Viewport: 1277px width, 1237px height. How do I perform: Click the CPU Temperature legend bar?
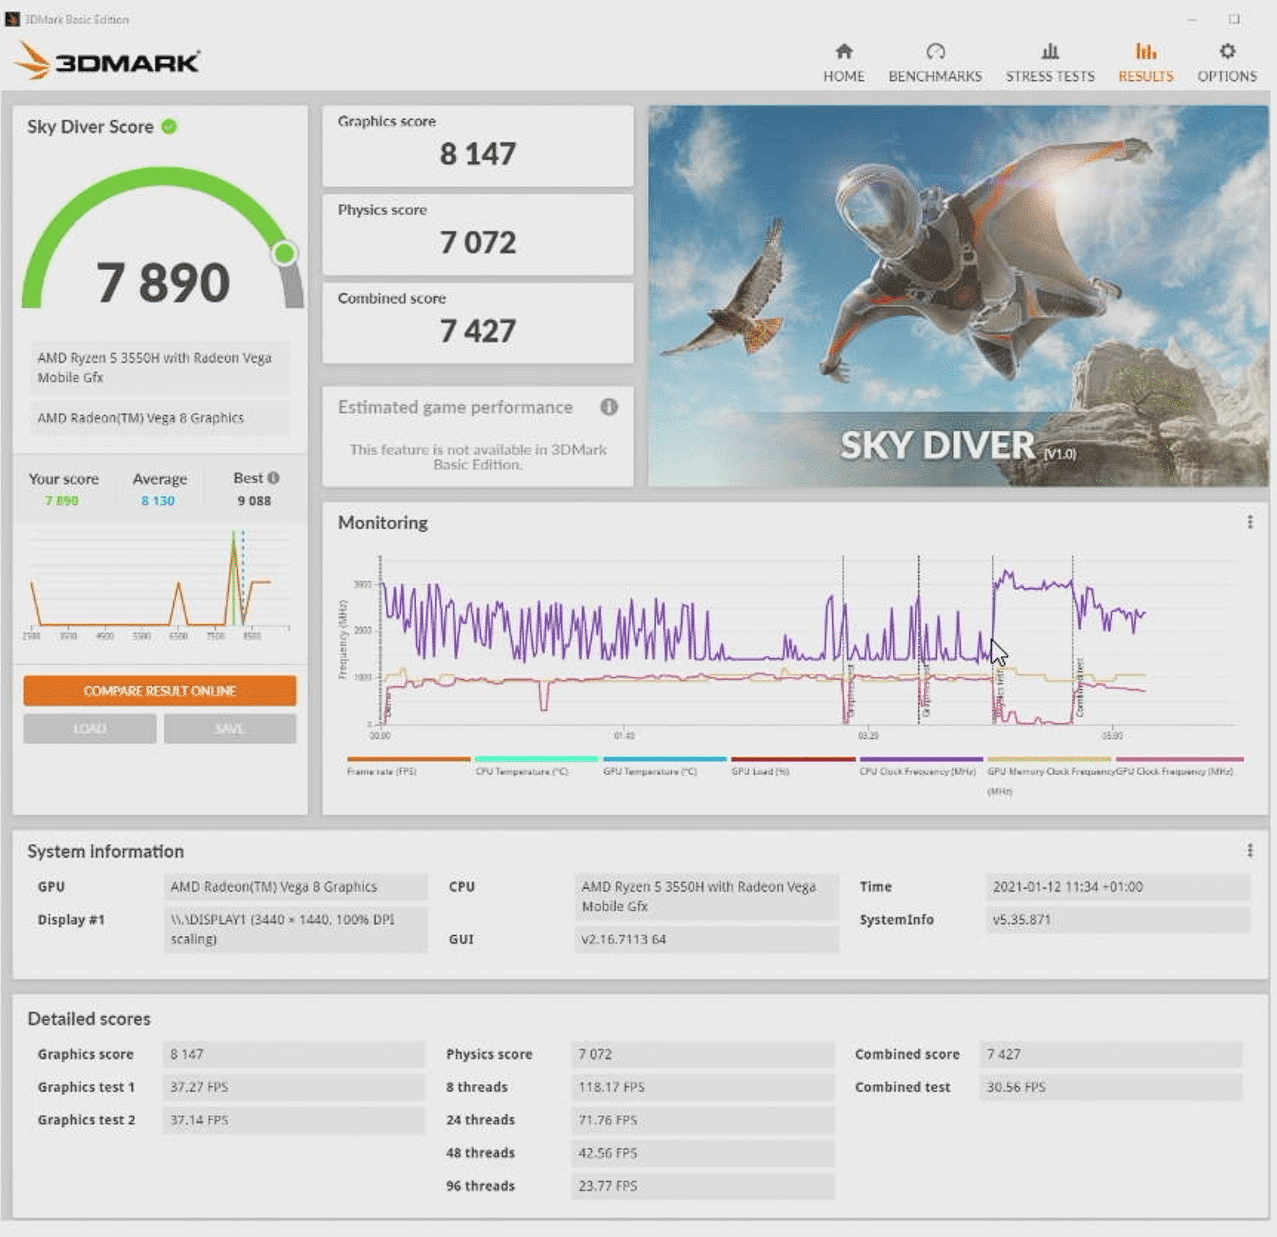537,759
